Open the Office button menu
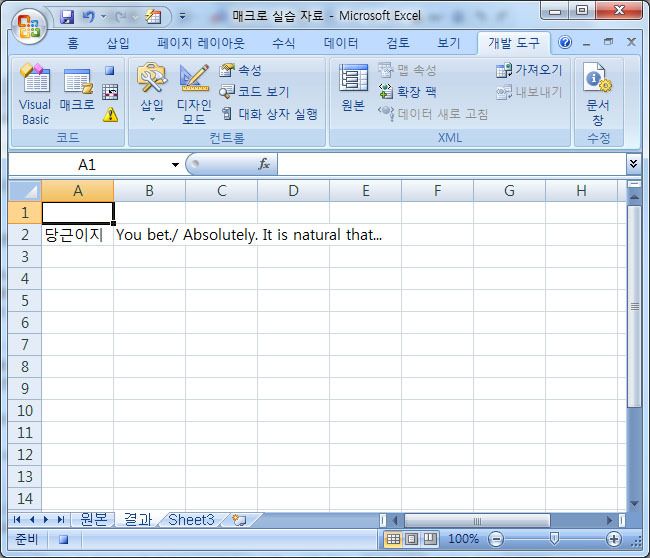Viewport: 650px width, 558px height. pos(29,27)
